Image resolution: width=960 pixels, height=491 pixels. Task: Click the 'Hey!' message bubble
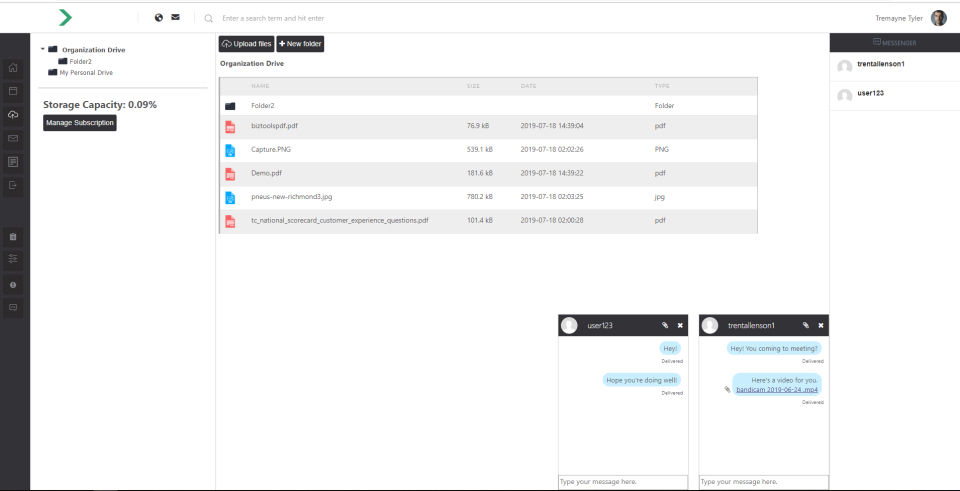click(x=670, y=348)
